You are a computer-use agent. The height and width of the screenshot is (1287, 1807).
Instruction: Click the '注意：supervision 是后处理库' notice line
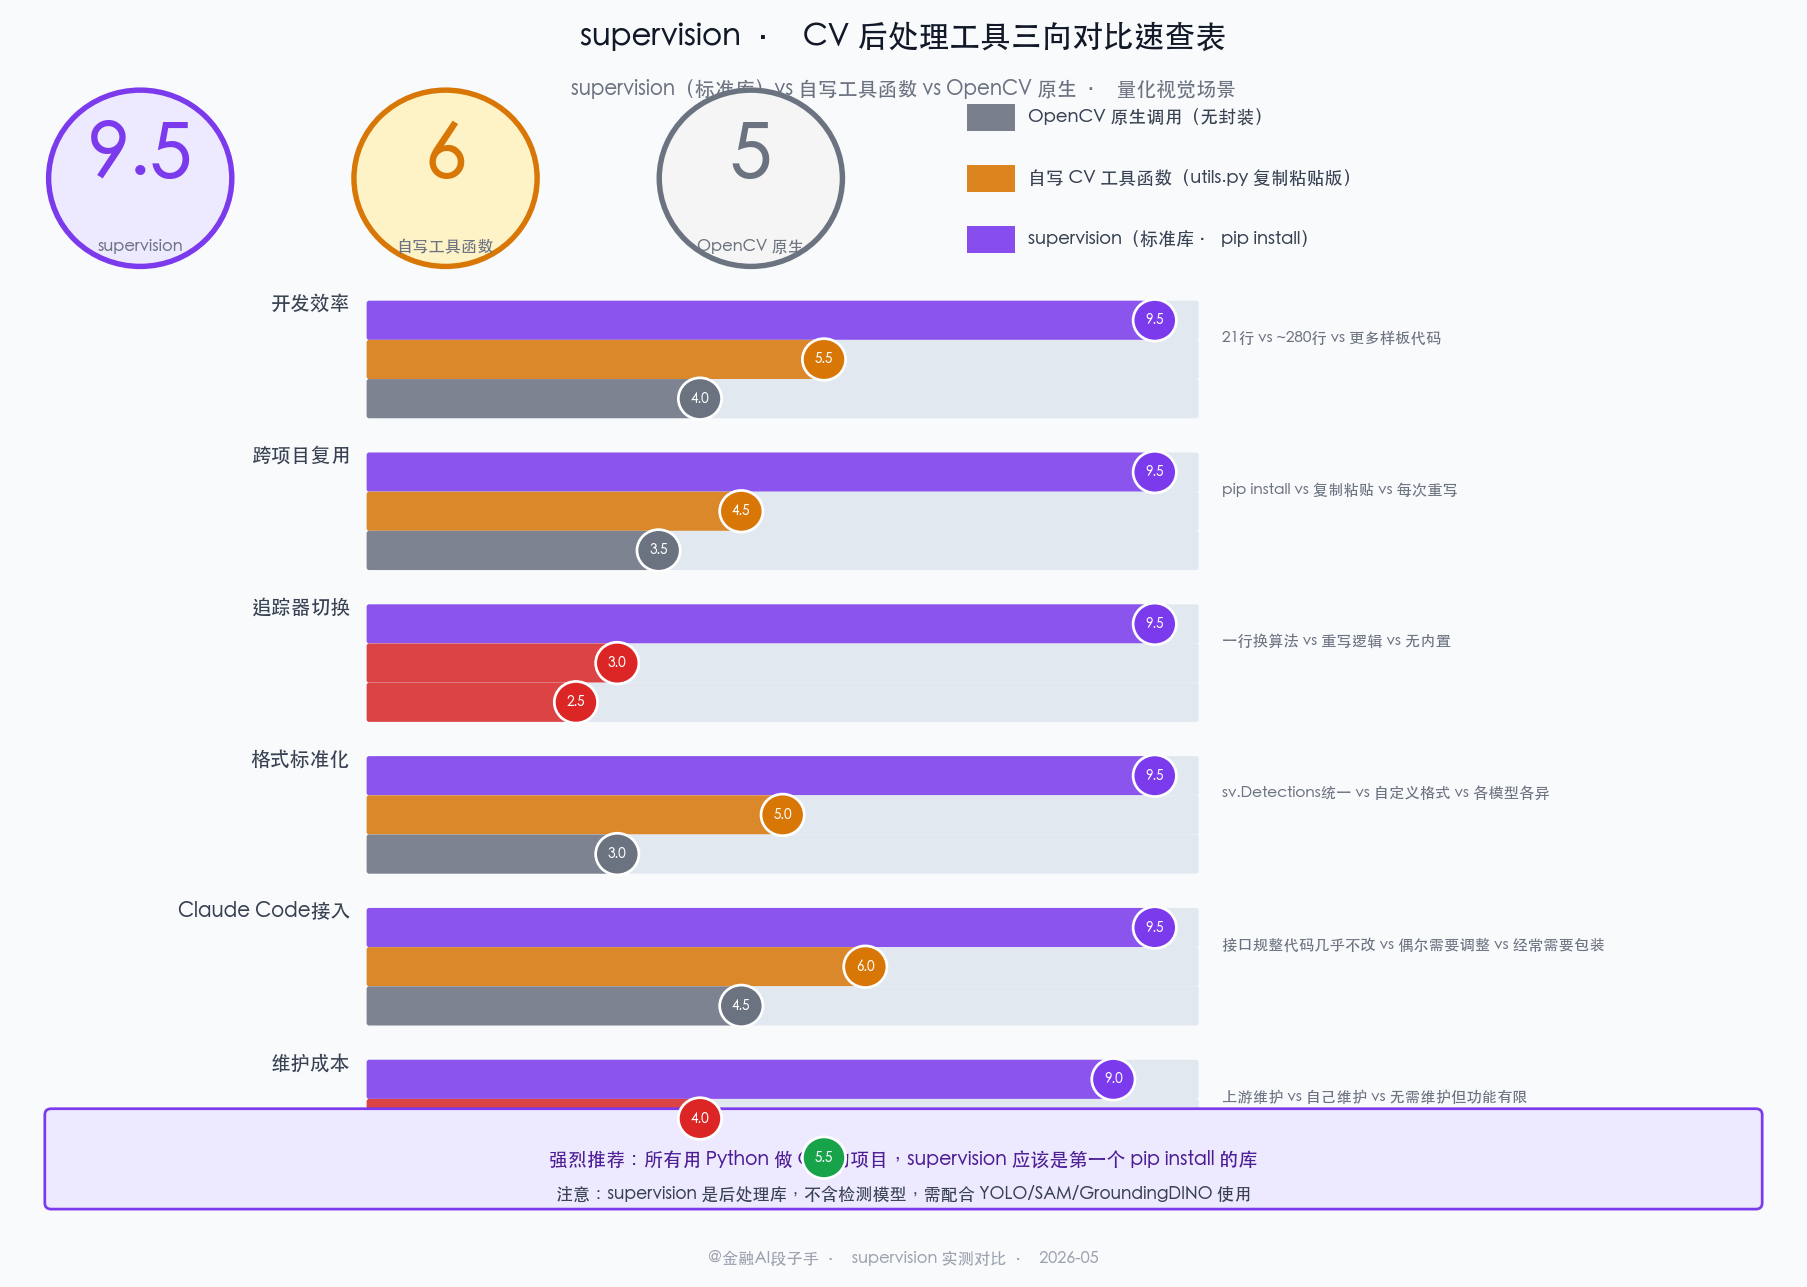pos(903,1194)
